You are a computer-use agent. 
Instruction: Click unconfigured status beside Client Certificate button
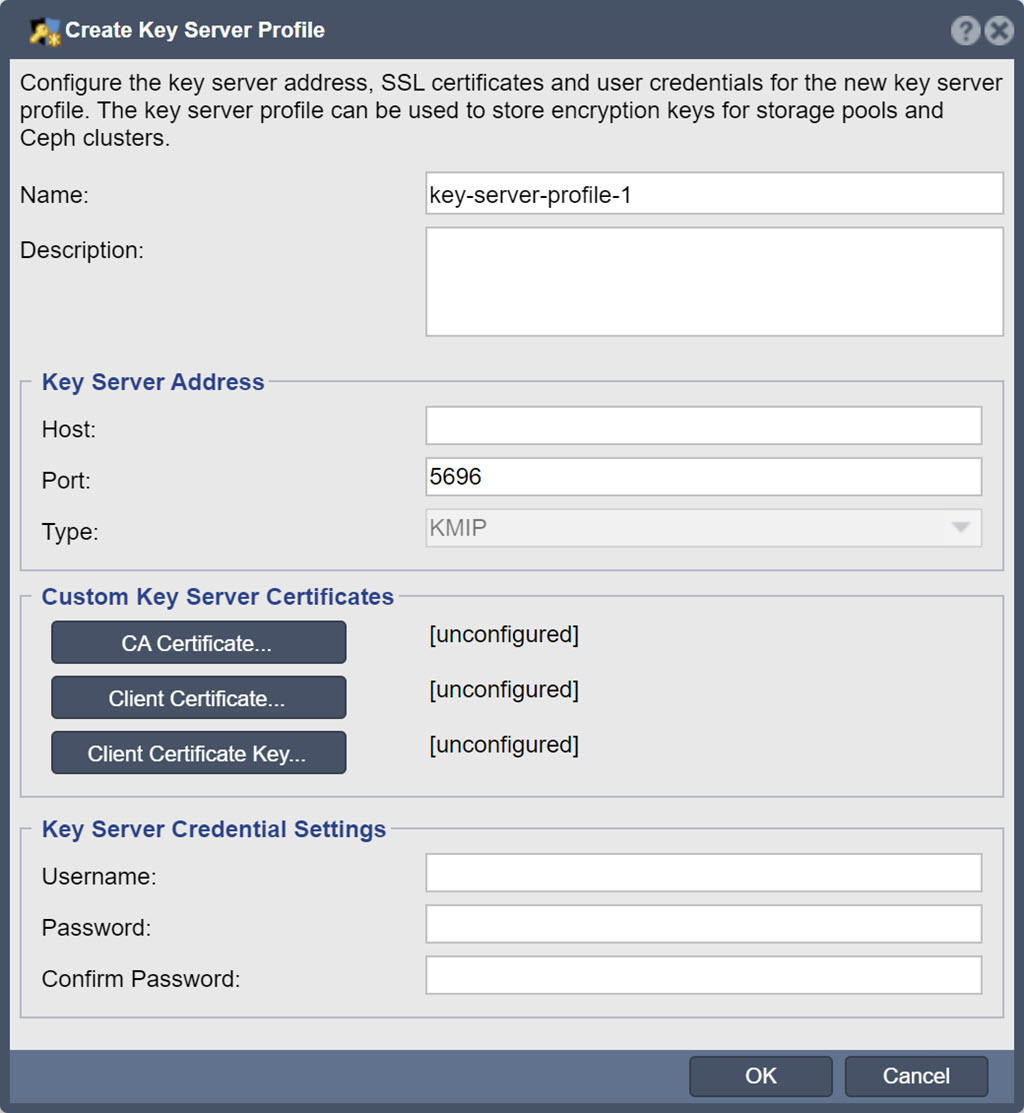504,690
